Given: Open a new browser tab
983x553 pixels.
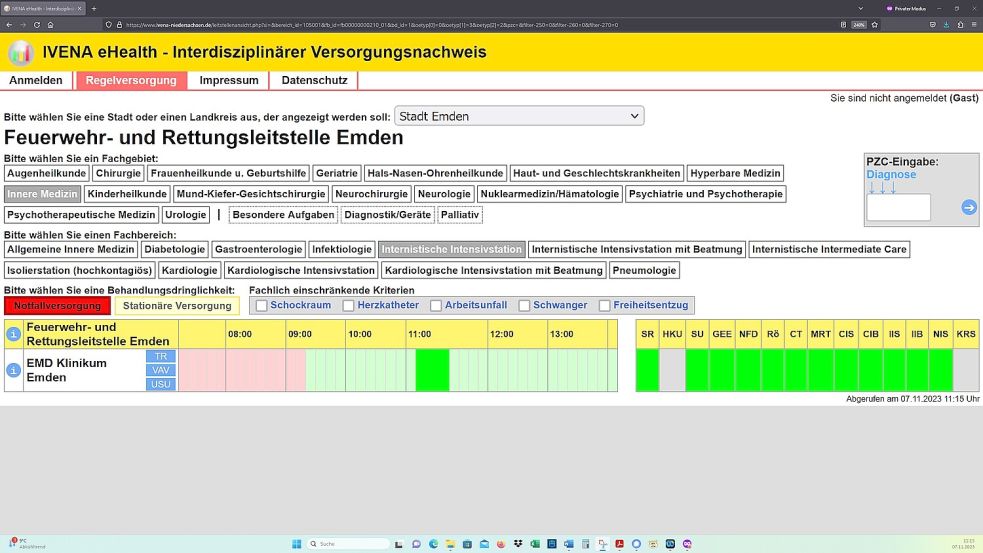Looking at the screenshot, I should coord(93,9).
